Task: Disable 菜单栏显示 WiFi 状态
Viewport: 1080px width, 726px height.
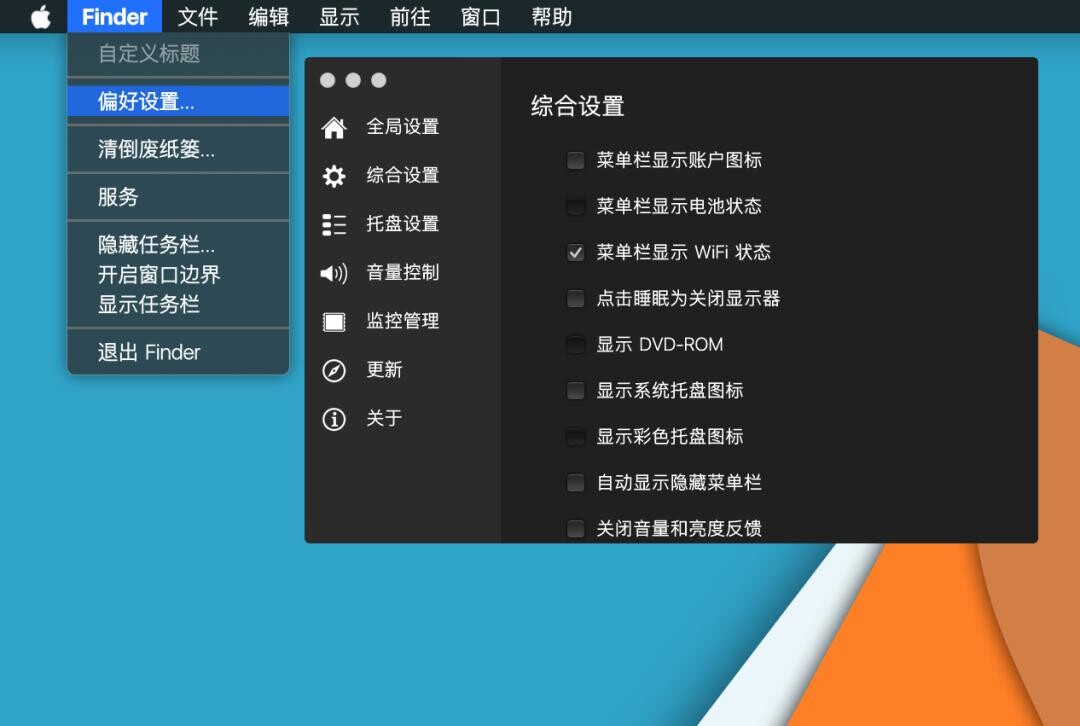Action: pos(575,252)
